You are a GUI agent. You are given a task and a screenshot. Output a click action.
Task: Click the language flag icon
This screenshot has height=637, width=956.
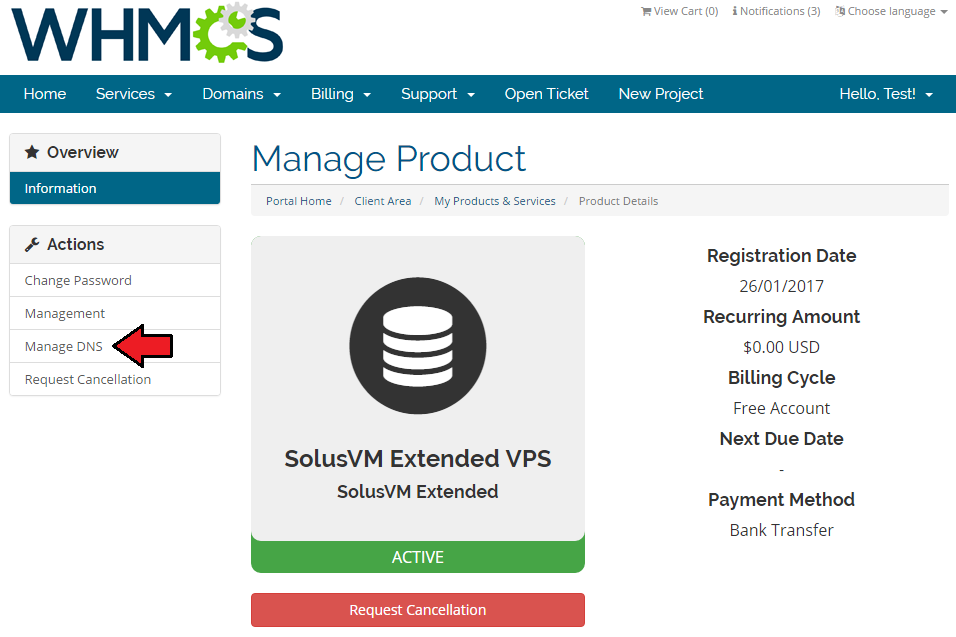click(840, 11)
